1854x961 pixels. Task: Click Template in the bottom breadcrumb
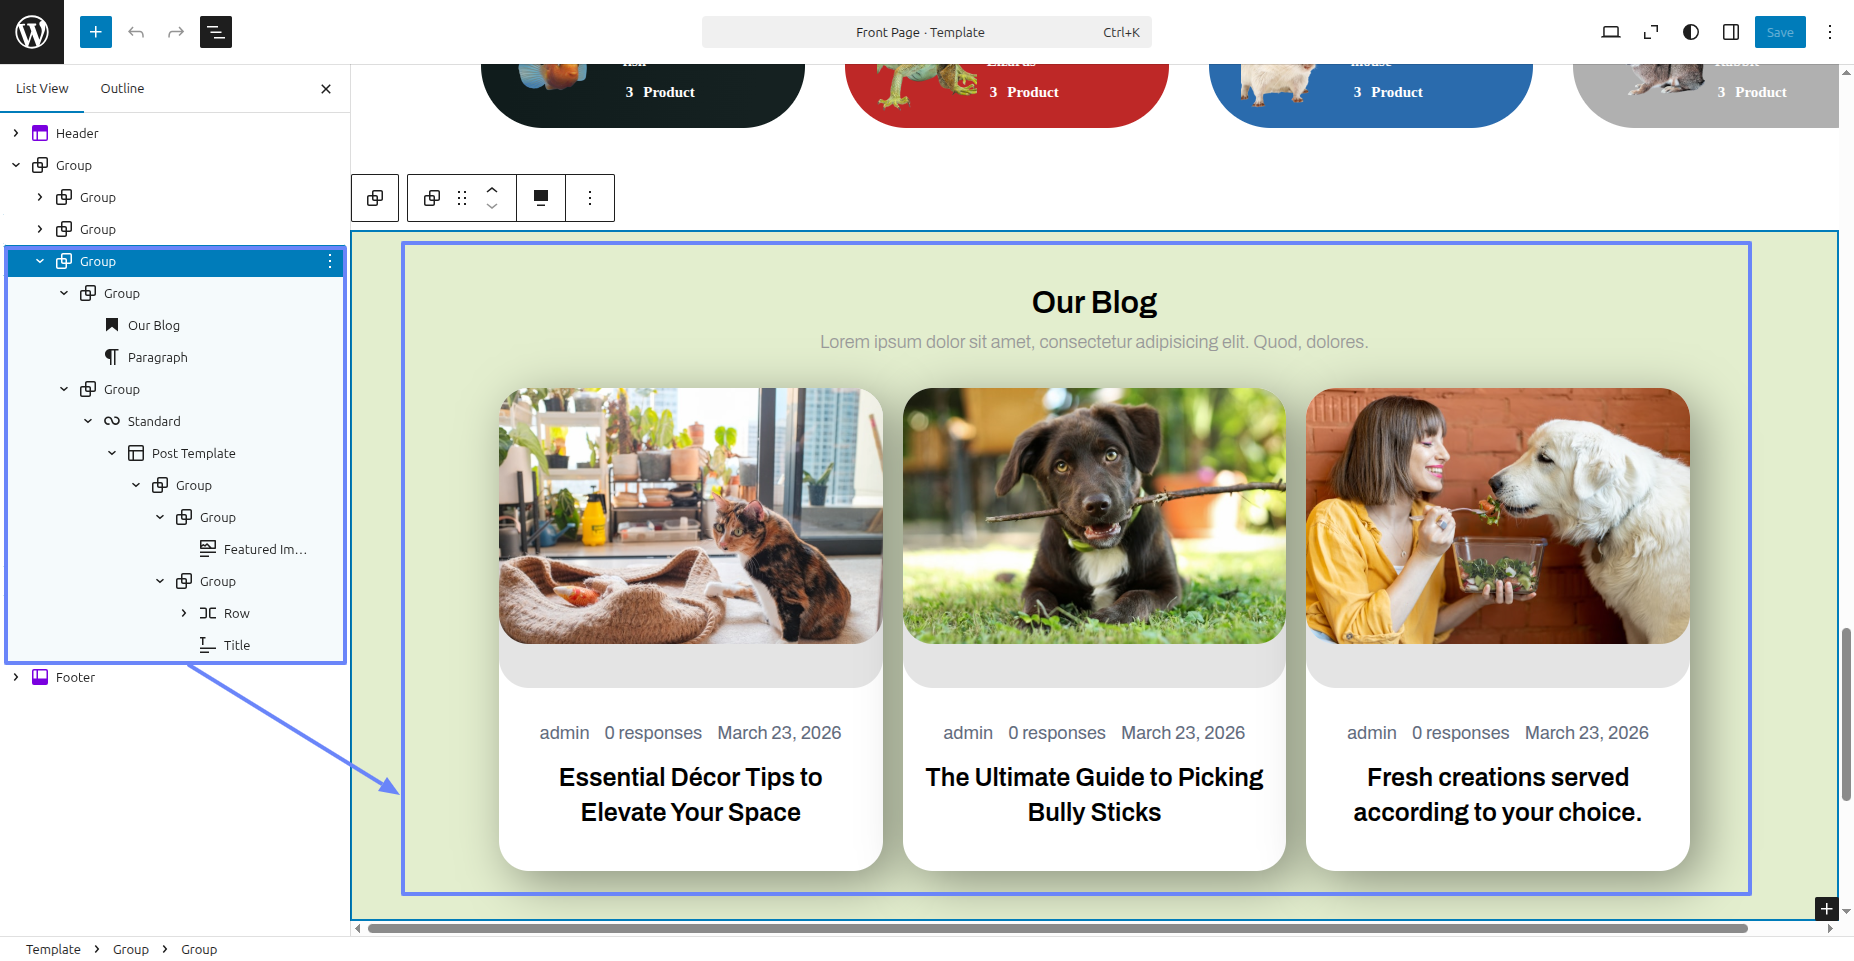[x=53, y=949]
